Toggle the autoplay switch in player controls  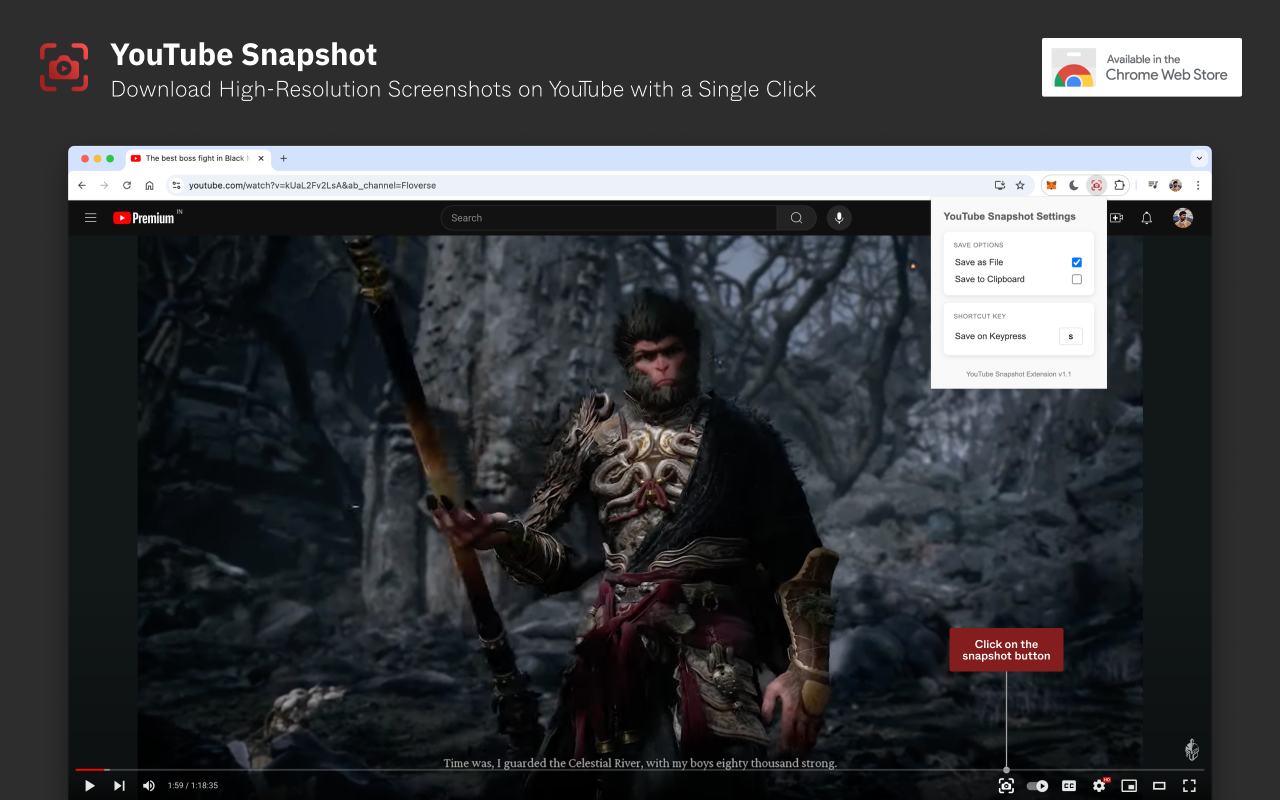click(x=1037, y=786)
